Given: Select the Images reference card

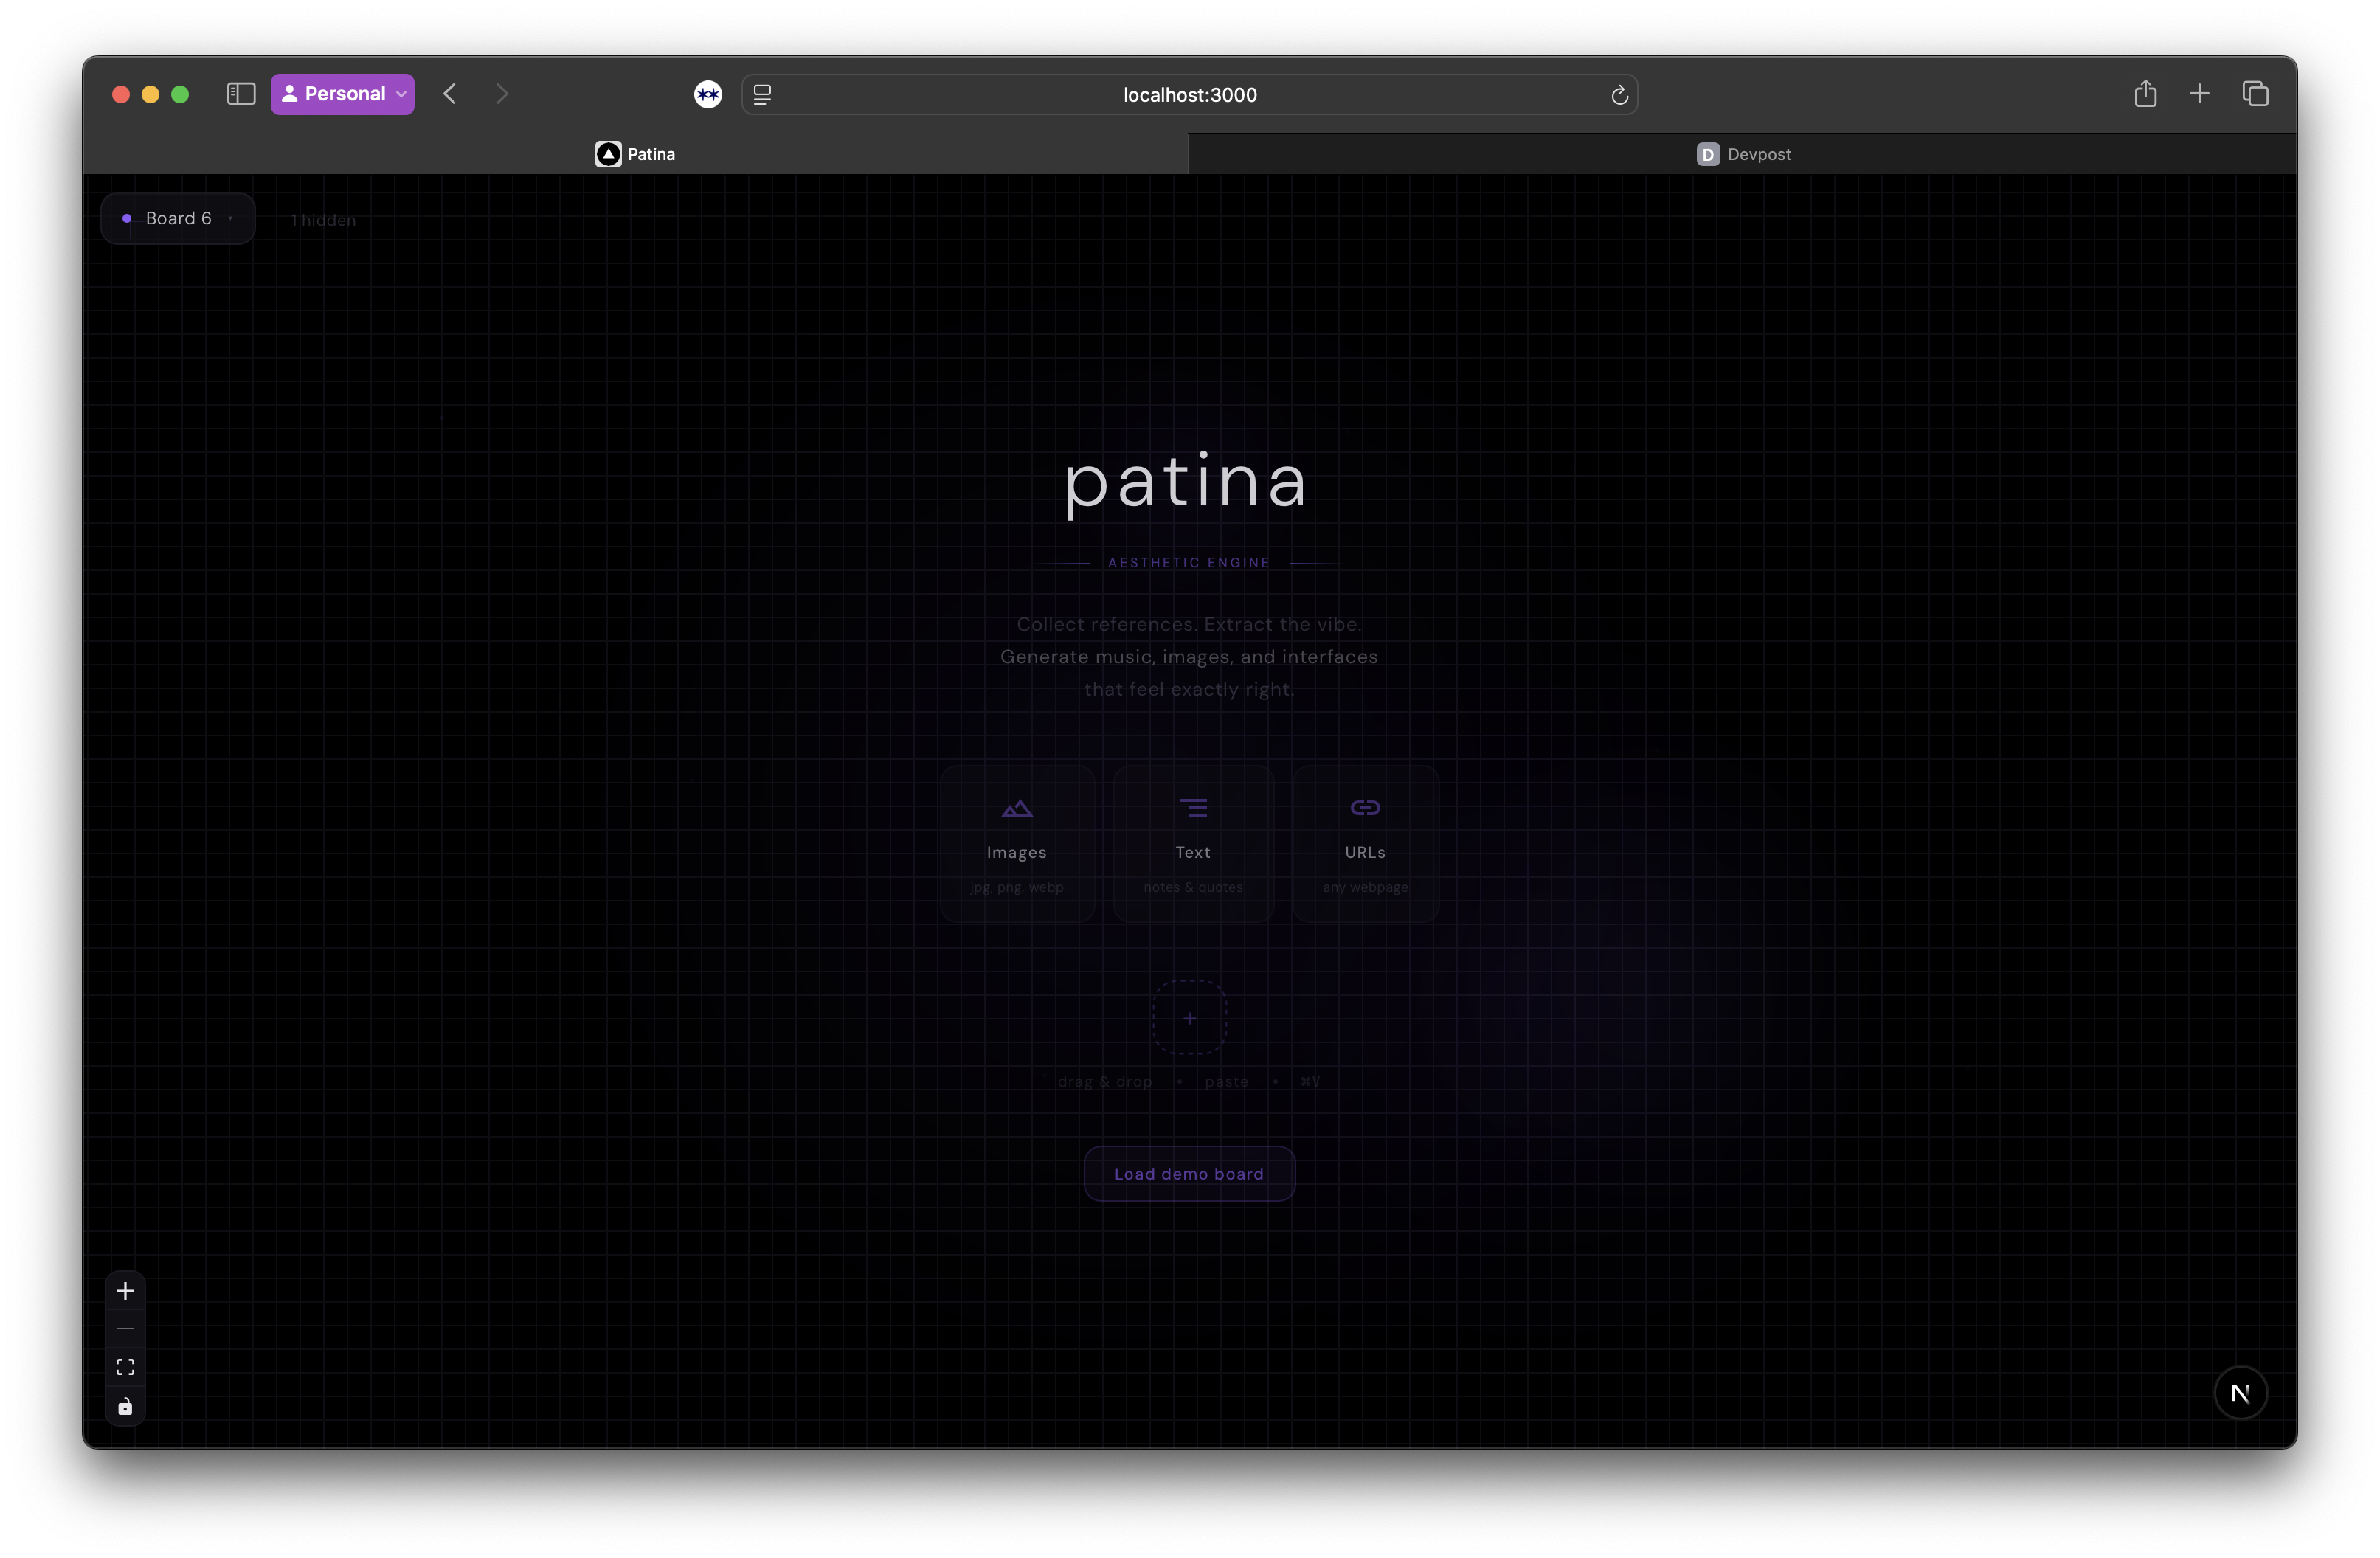Looking at the screenshot, I should (1016, 843).
